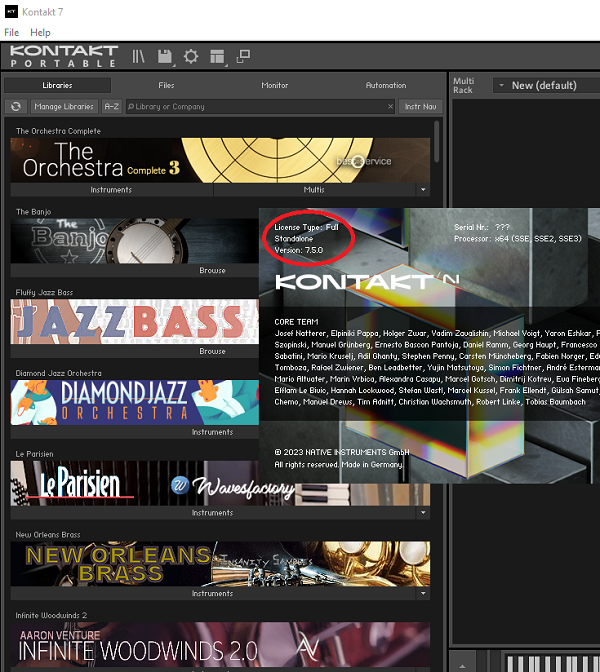Image resolution: width=600 pixels, height=672 pixels.
Task: Clear the library search with X icon
Action: pos(390,106)
